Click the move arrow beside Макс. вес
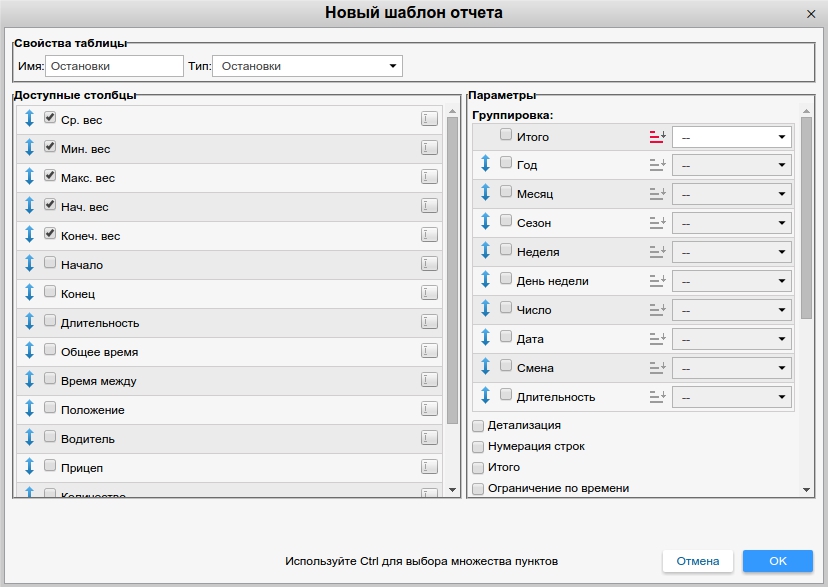Screen dimensions: 828x587 coord(30,177)
